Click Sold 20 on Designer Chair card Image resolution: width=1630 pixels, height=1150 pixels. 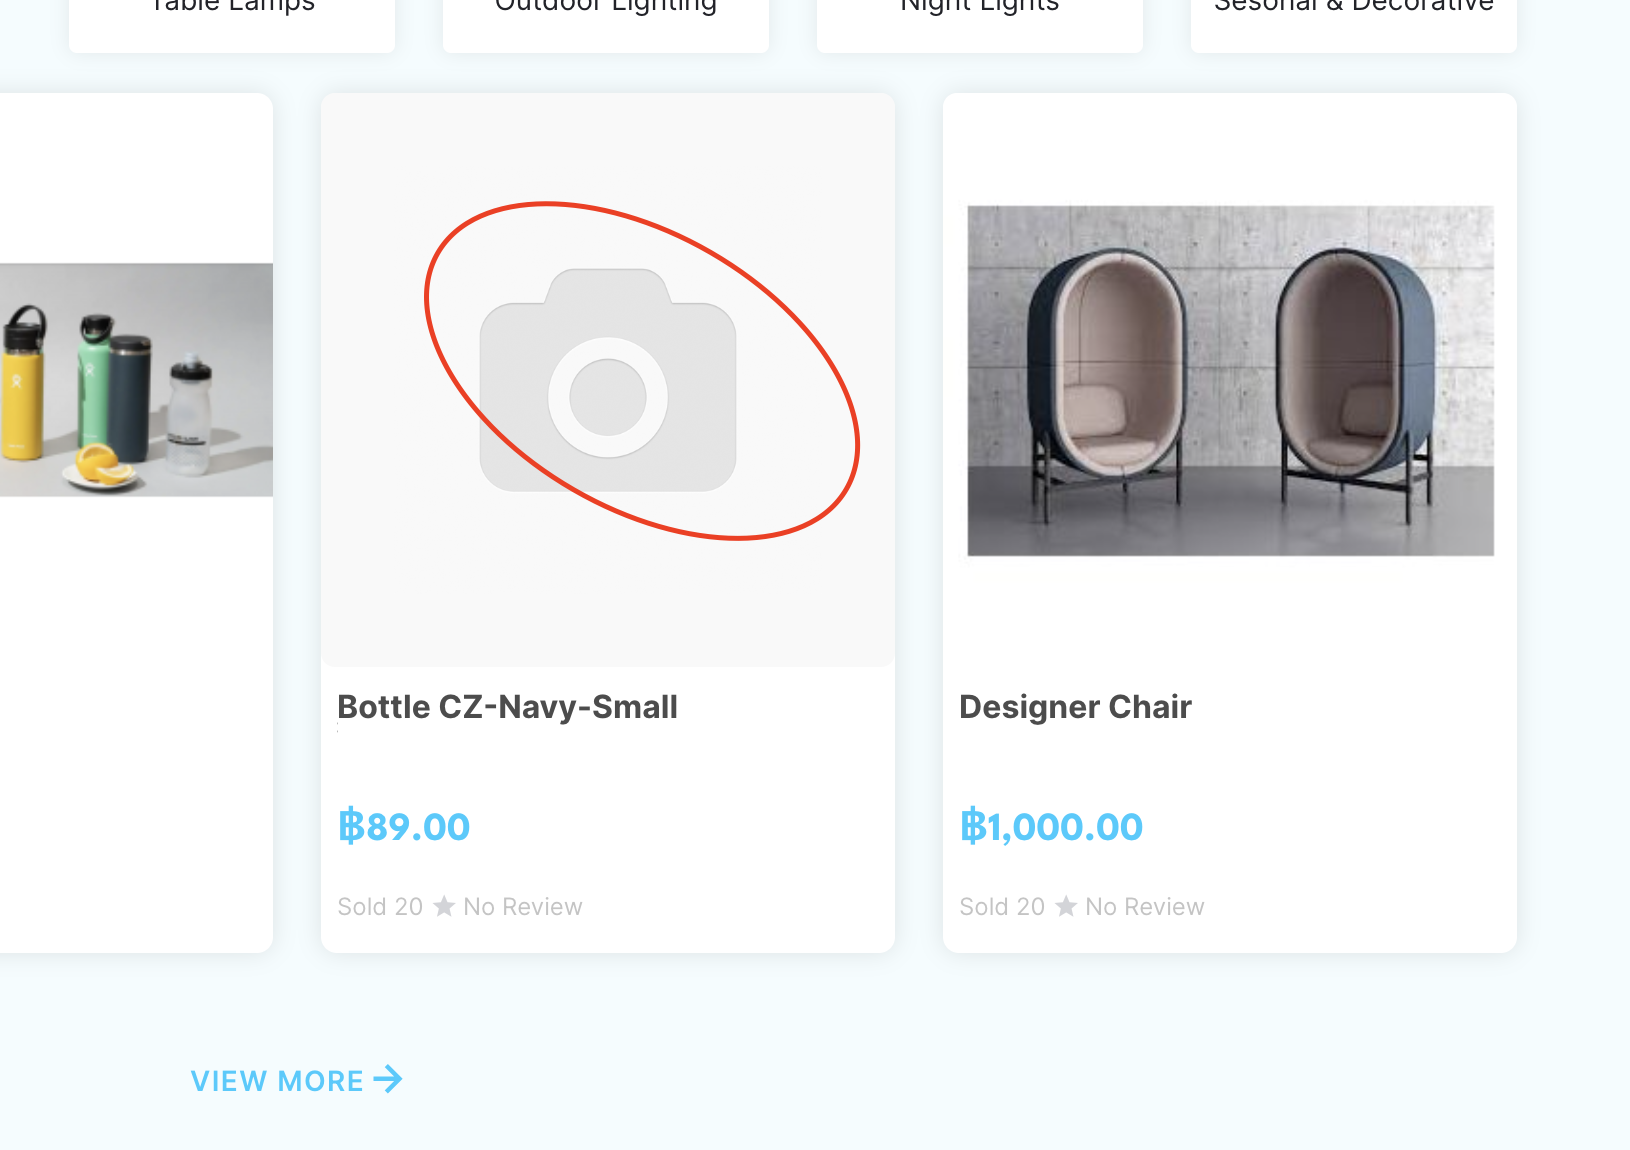pos(1002,907)
